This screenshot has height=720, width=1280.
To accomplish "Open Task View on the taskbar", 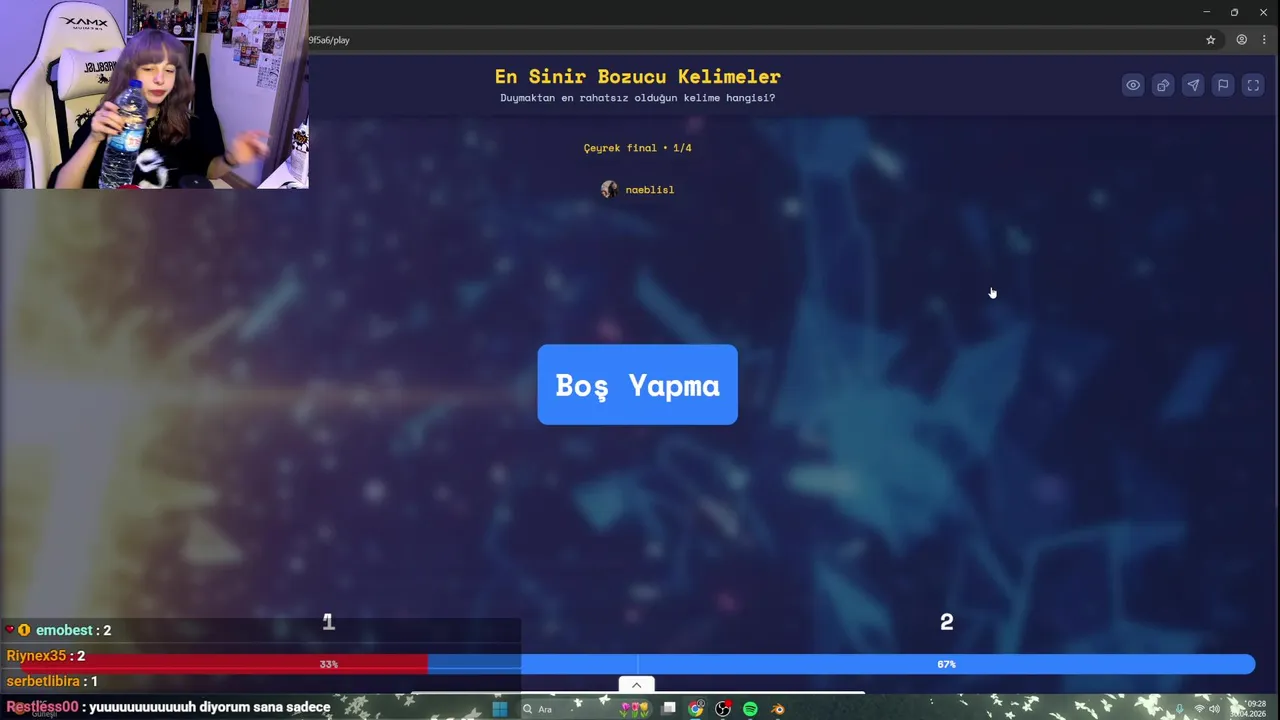I will (669, 709).
